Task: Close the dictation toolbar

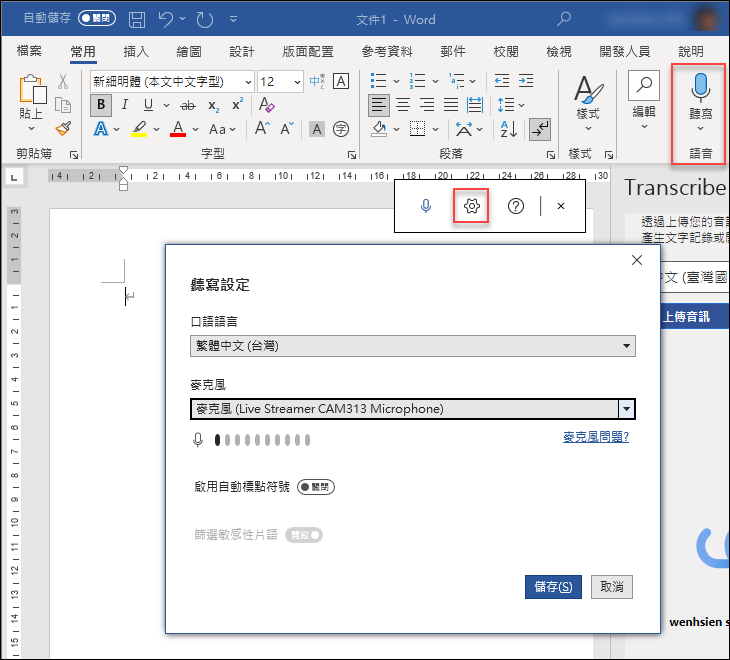Action: pyautogui.click(x=561, y=206)
